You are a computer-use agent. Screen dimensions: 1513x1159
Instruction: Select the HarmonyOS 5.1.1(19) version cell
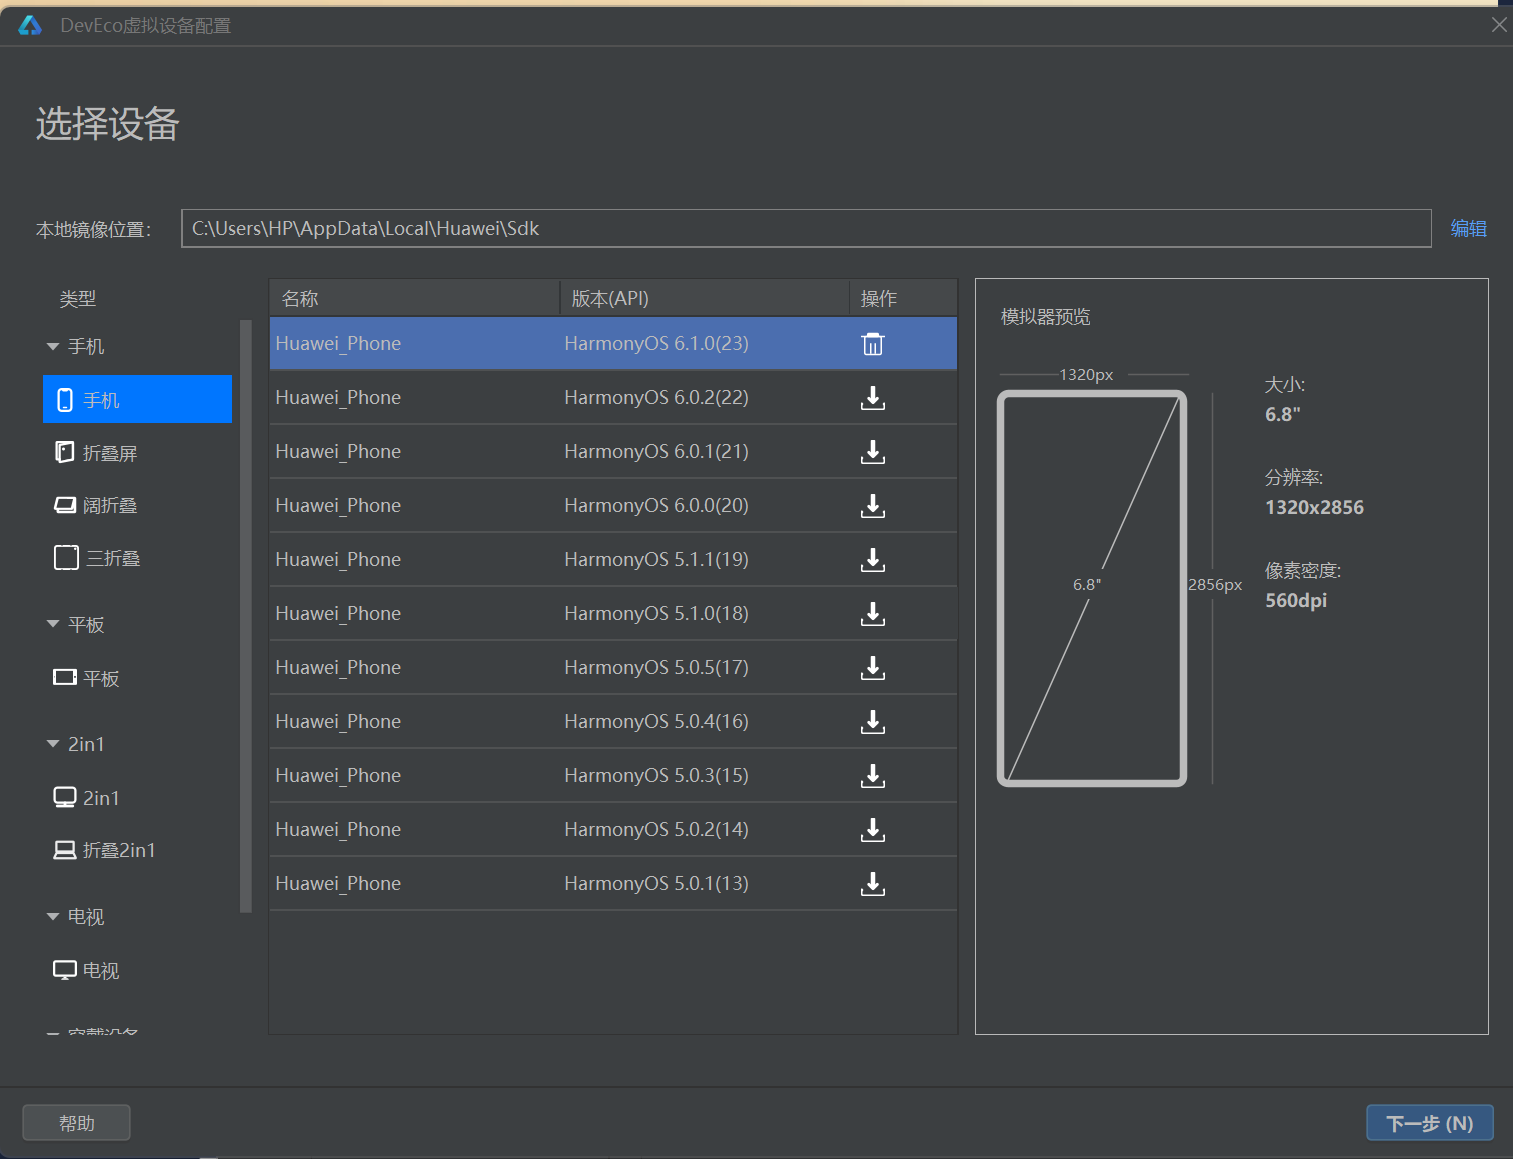[656, 559]
